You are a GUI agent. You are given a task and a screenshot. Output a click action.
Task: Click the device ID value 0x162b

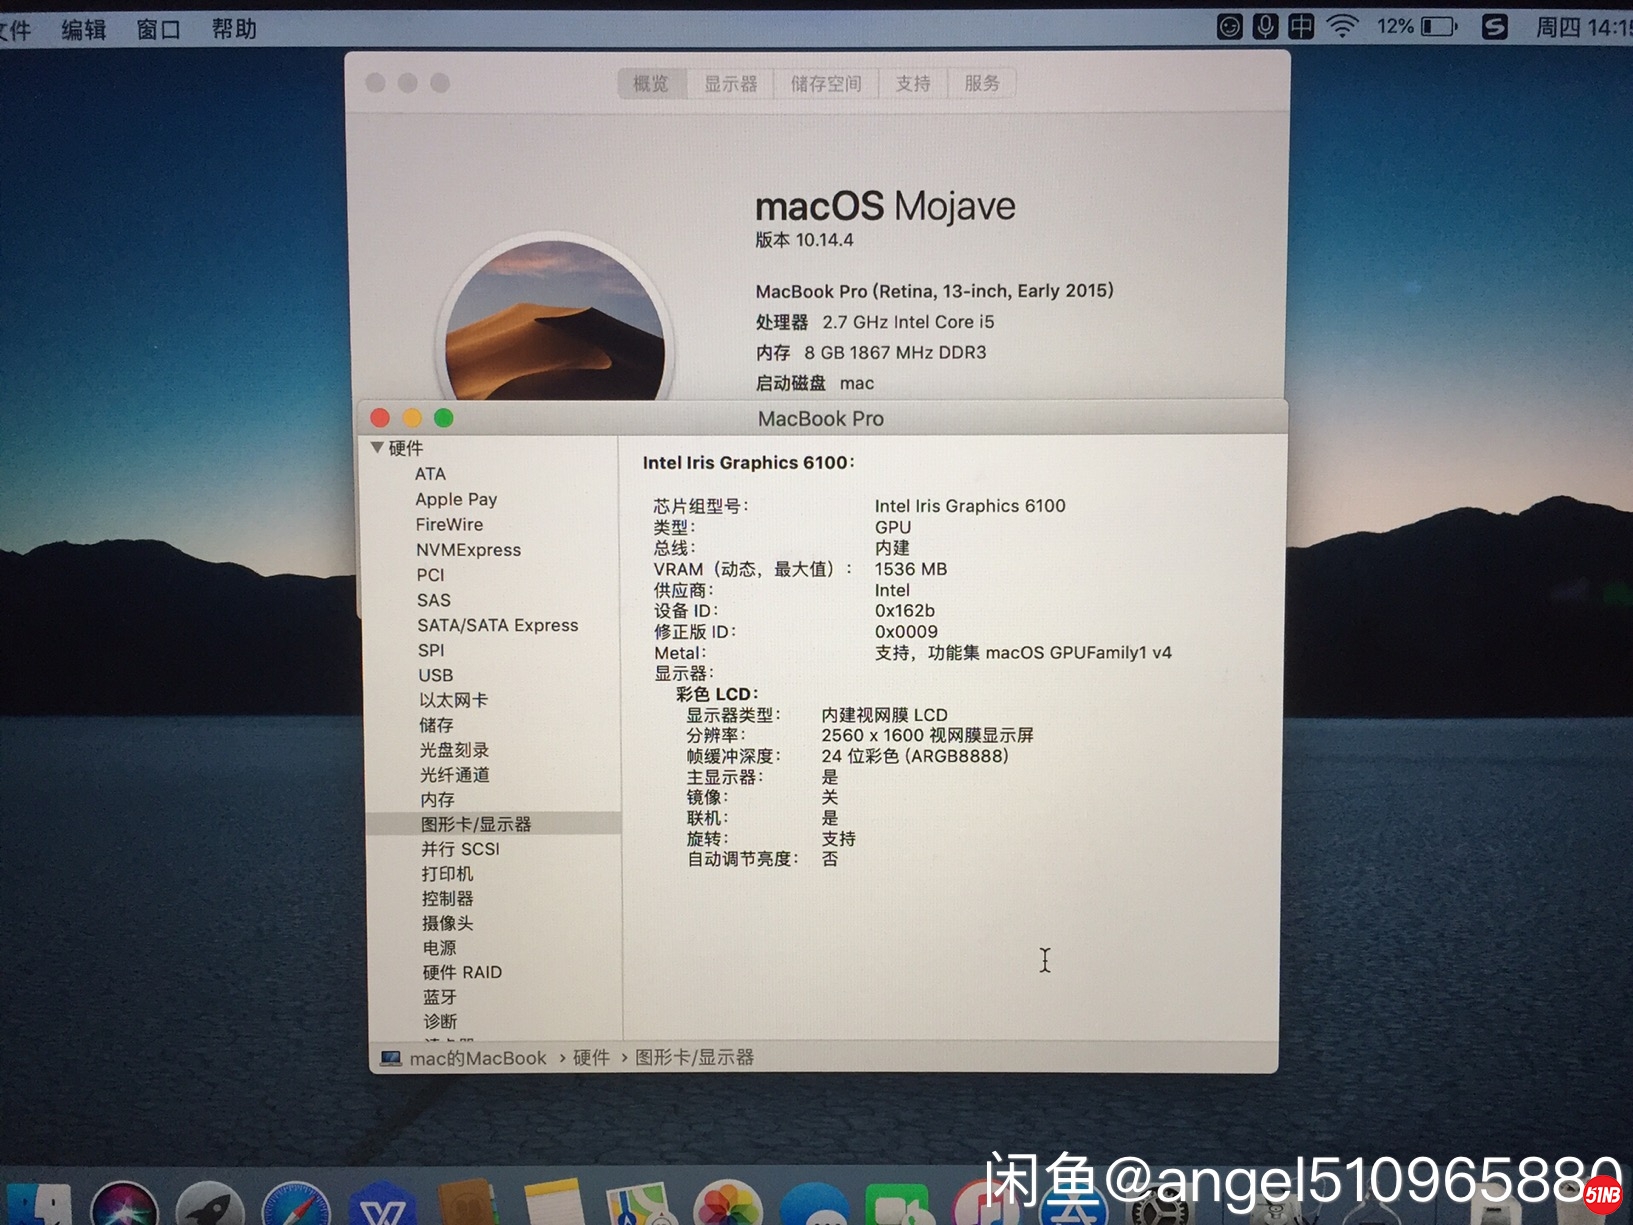(905, 611)
